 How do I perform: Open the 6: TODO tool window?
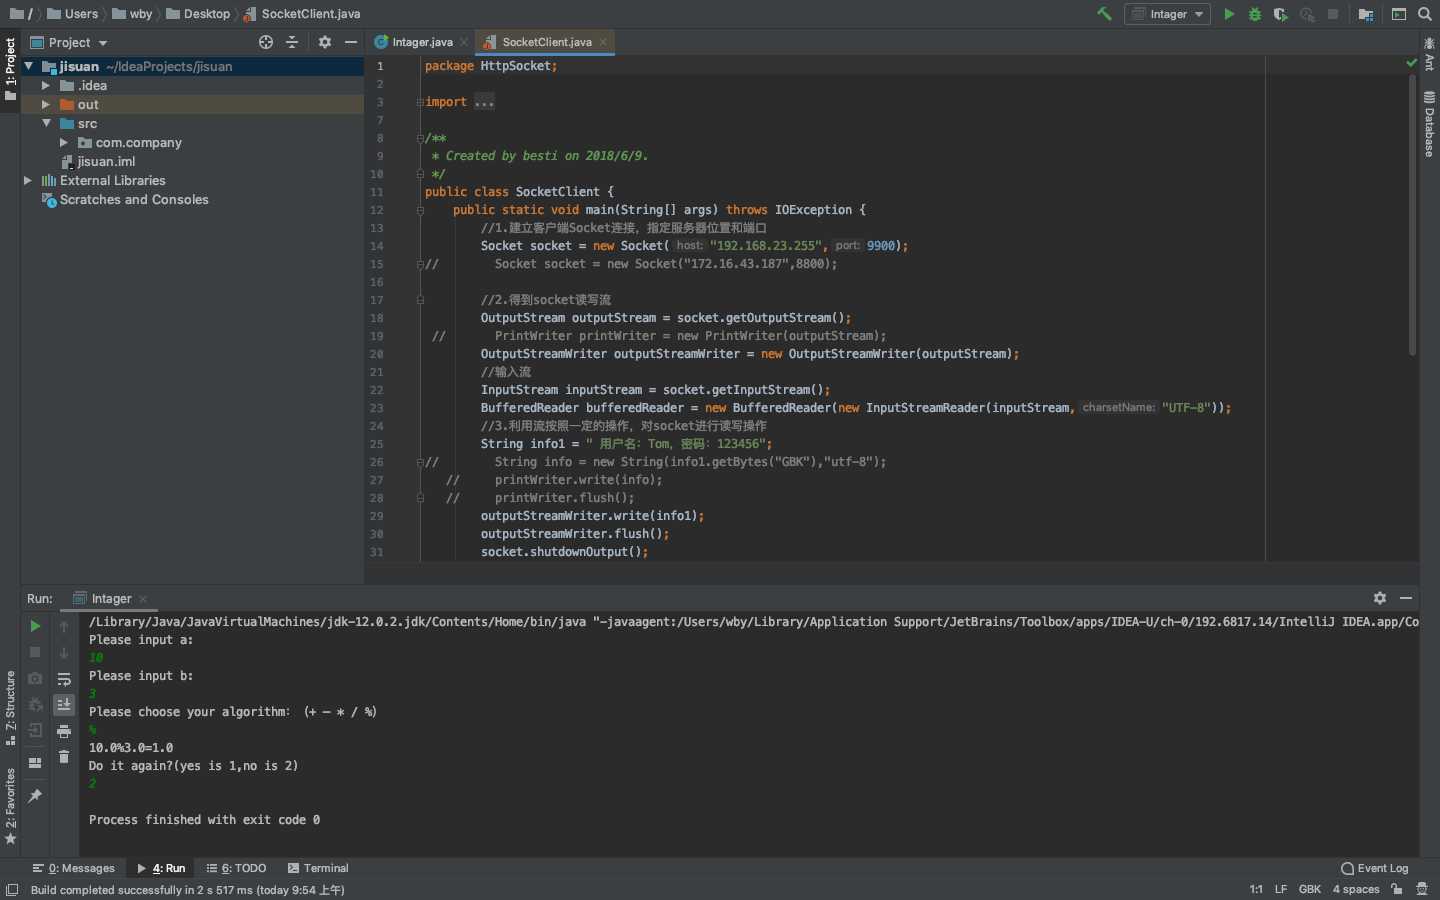tap(236, 868)
